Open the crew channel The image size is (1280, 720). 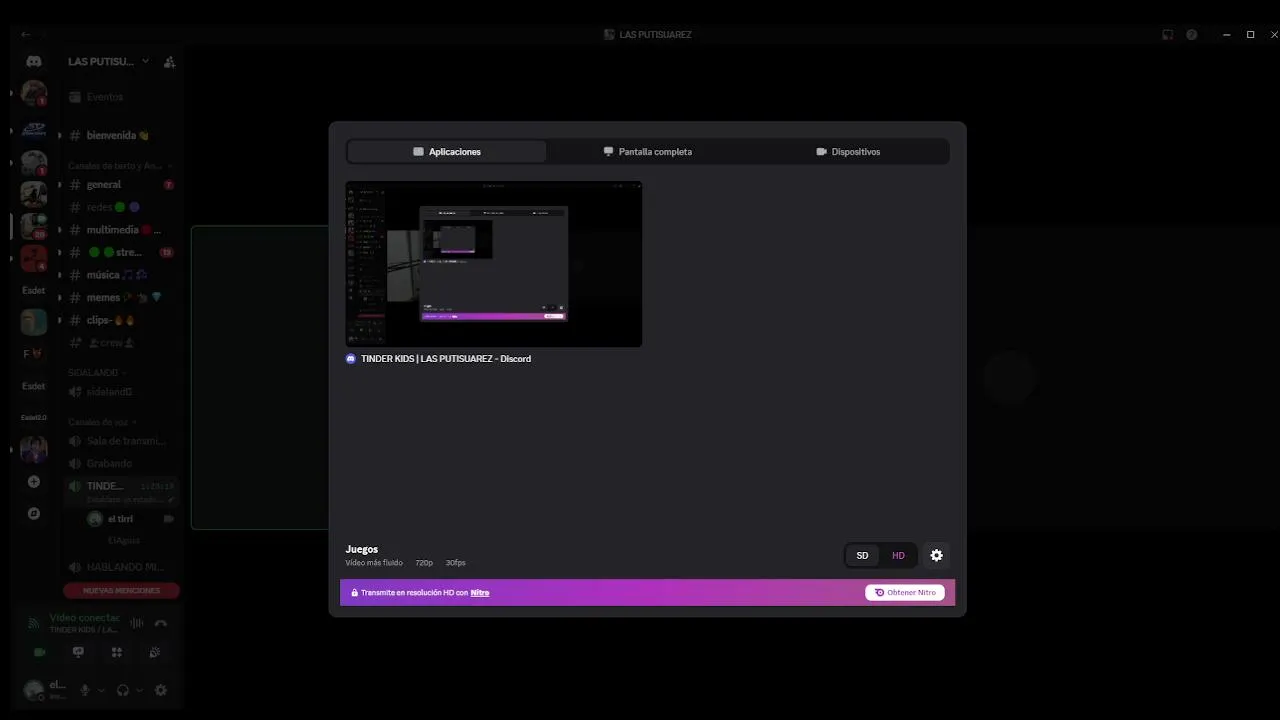(x=120, y=343)
